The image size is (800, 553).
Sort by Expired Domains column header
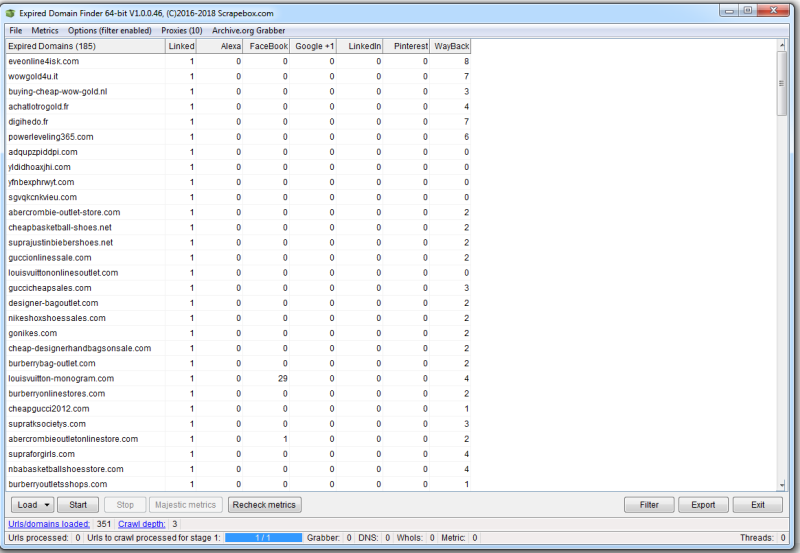[x=86, y=46]
